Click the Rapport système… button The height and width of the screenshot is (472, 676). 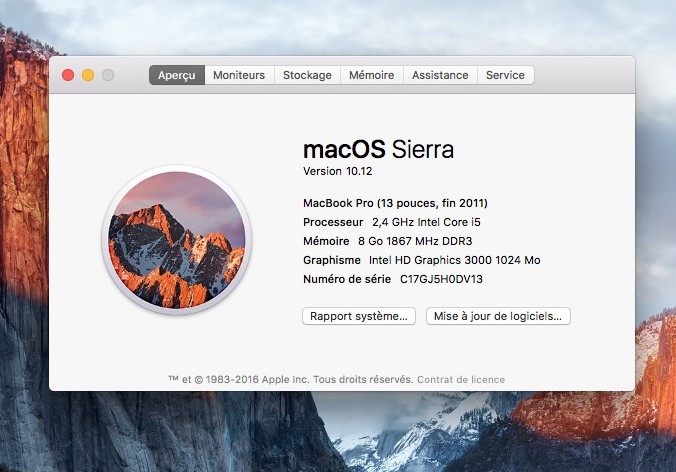click(x=359, y=316)
